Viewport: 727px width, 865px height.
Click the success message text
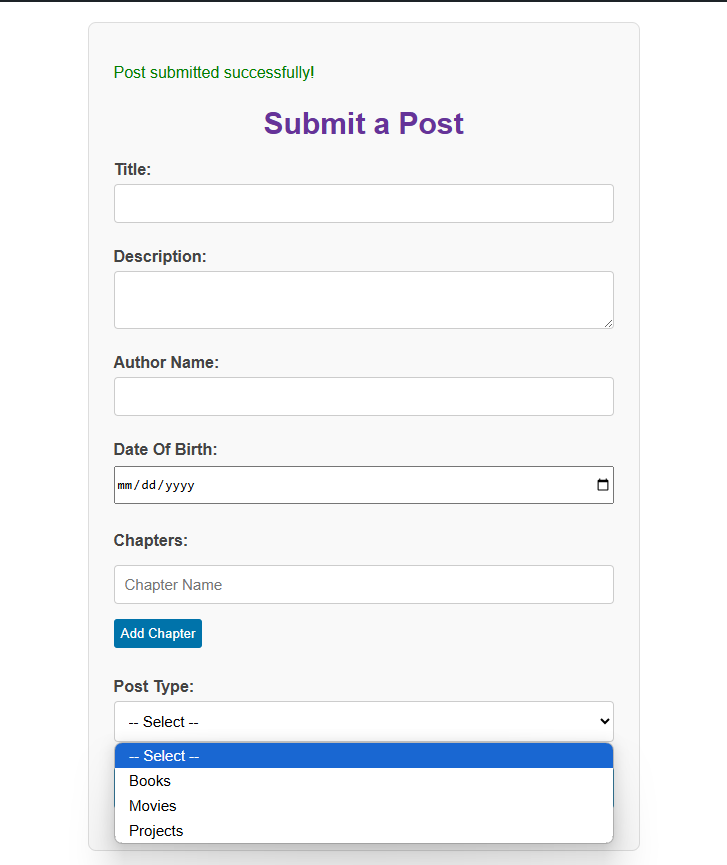click(213, 72)
